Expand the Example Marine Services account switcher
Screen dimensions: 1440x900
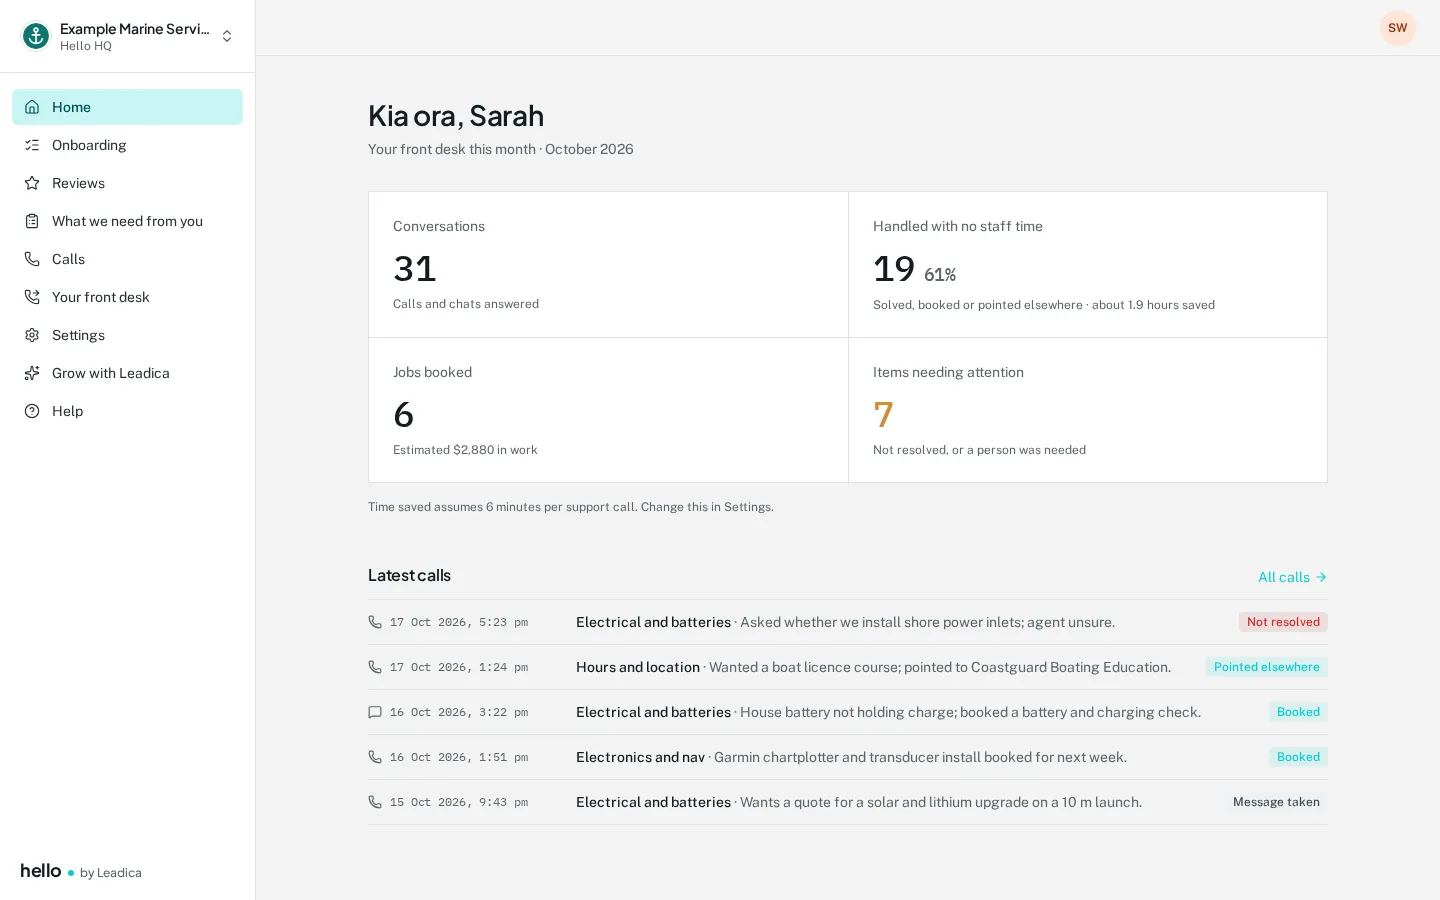(128, 36)
